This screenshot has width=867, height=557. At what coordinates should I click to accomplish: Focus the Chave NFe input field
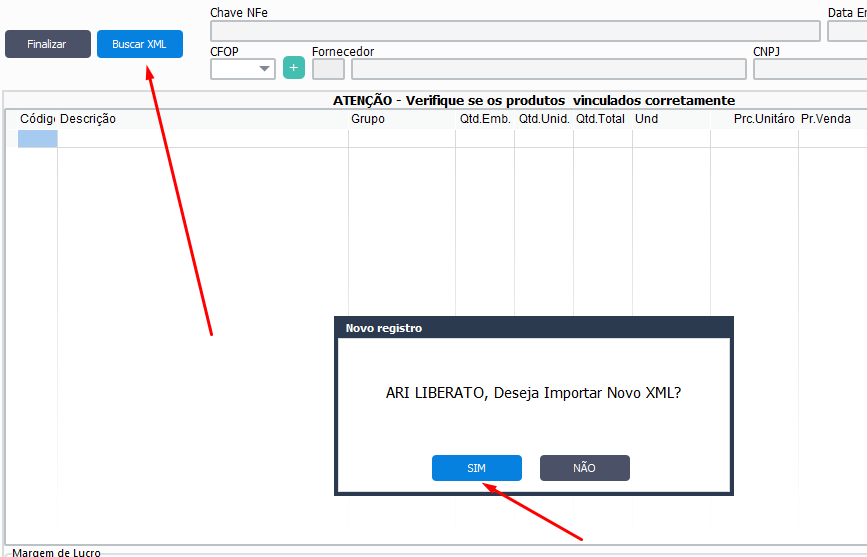515,32
